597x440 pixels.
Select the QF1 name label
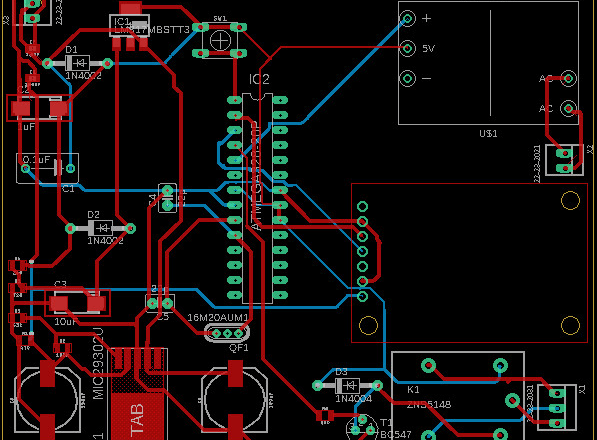(239, 348)
